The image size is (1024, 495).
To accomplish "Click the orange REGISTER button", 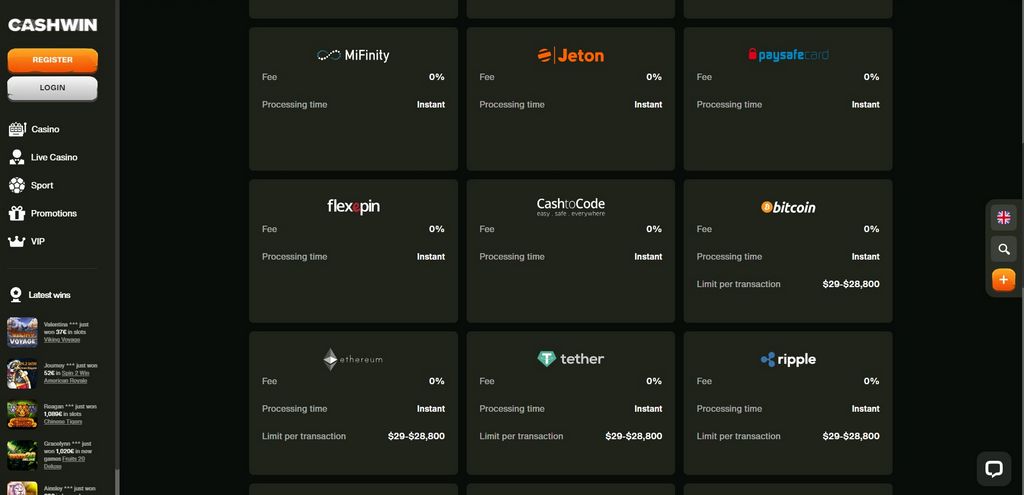I will [52, 60].
